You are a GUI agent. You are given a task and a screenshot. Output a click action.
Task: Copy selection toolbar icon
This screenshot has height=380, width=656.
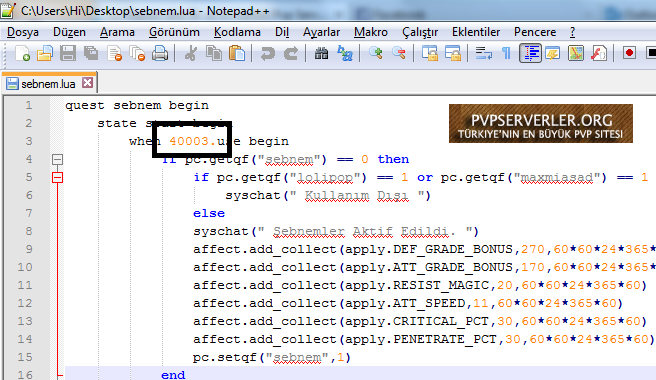click(214, 54)
